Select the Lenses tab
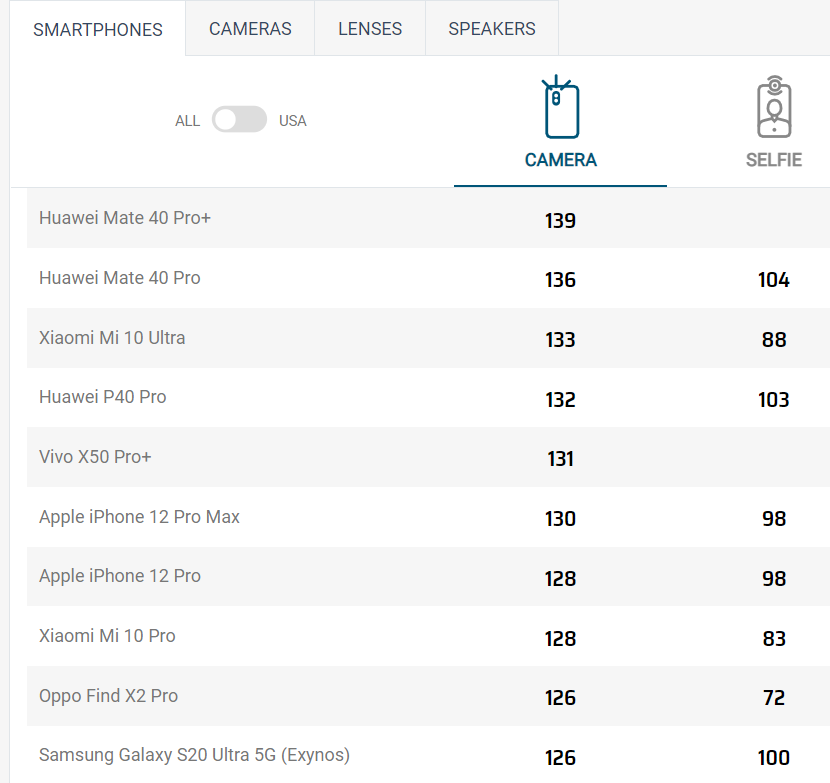The height and width of the screenshot is (783, 830). click(370, 29)
